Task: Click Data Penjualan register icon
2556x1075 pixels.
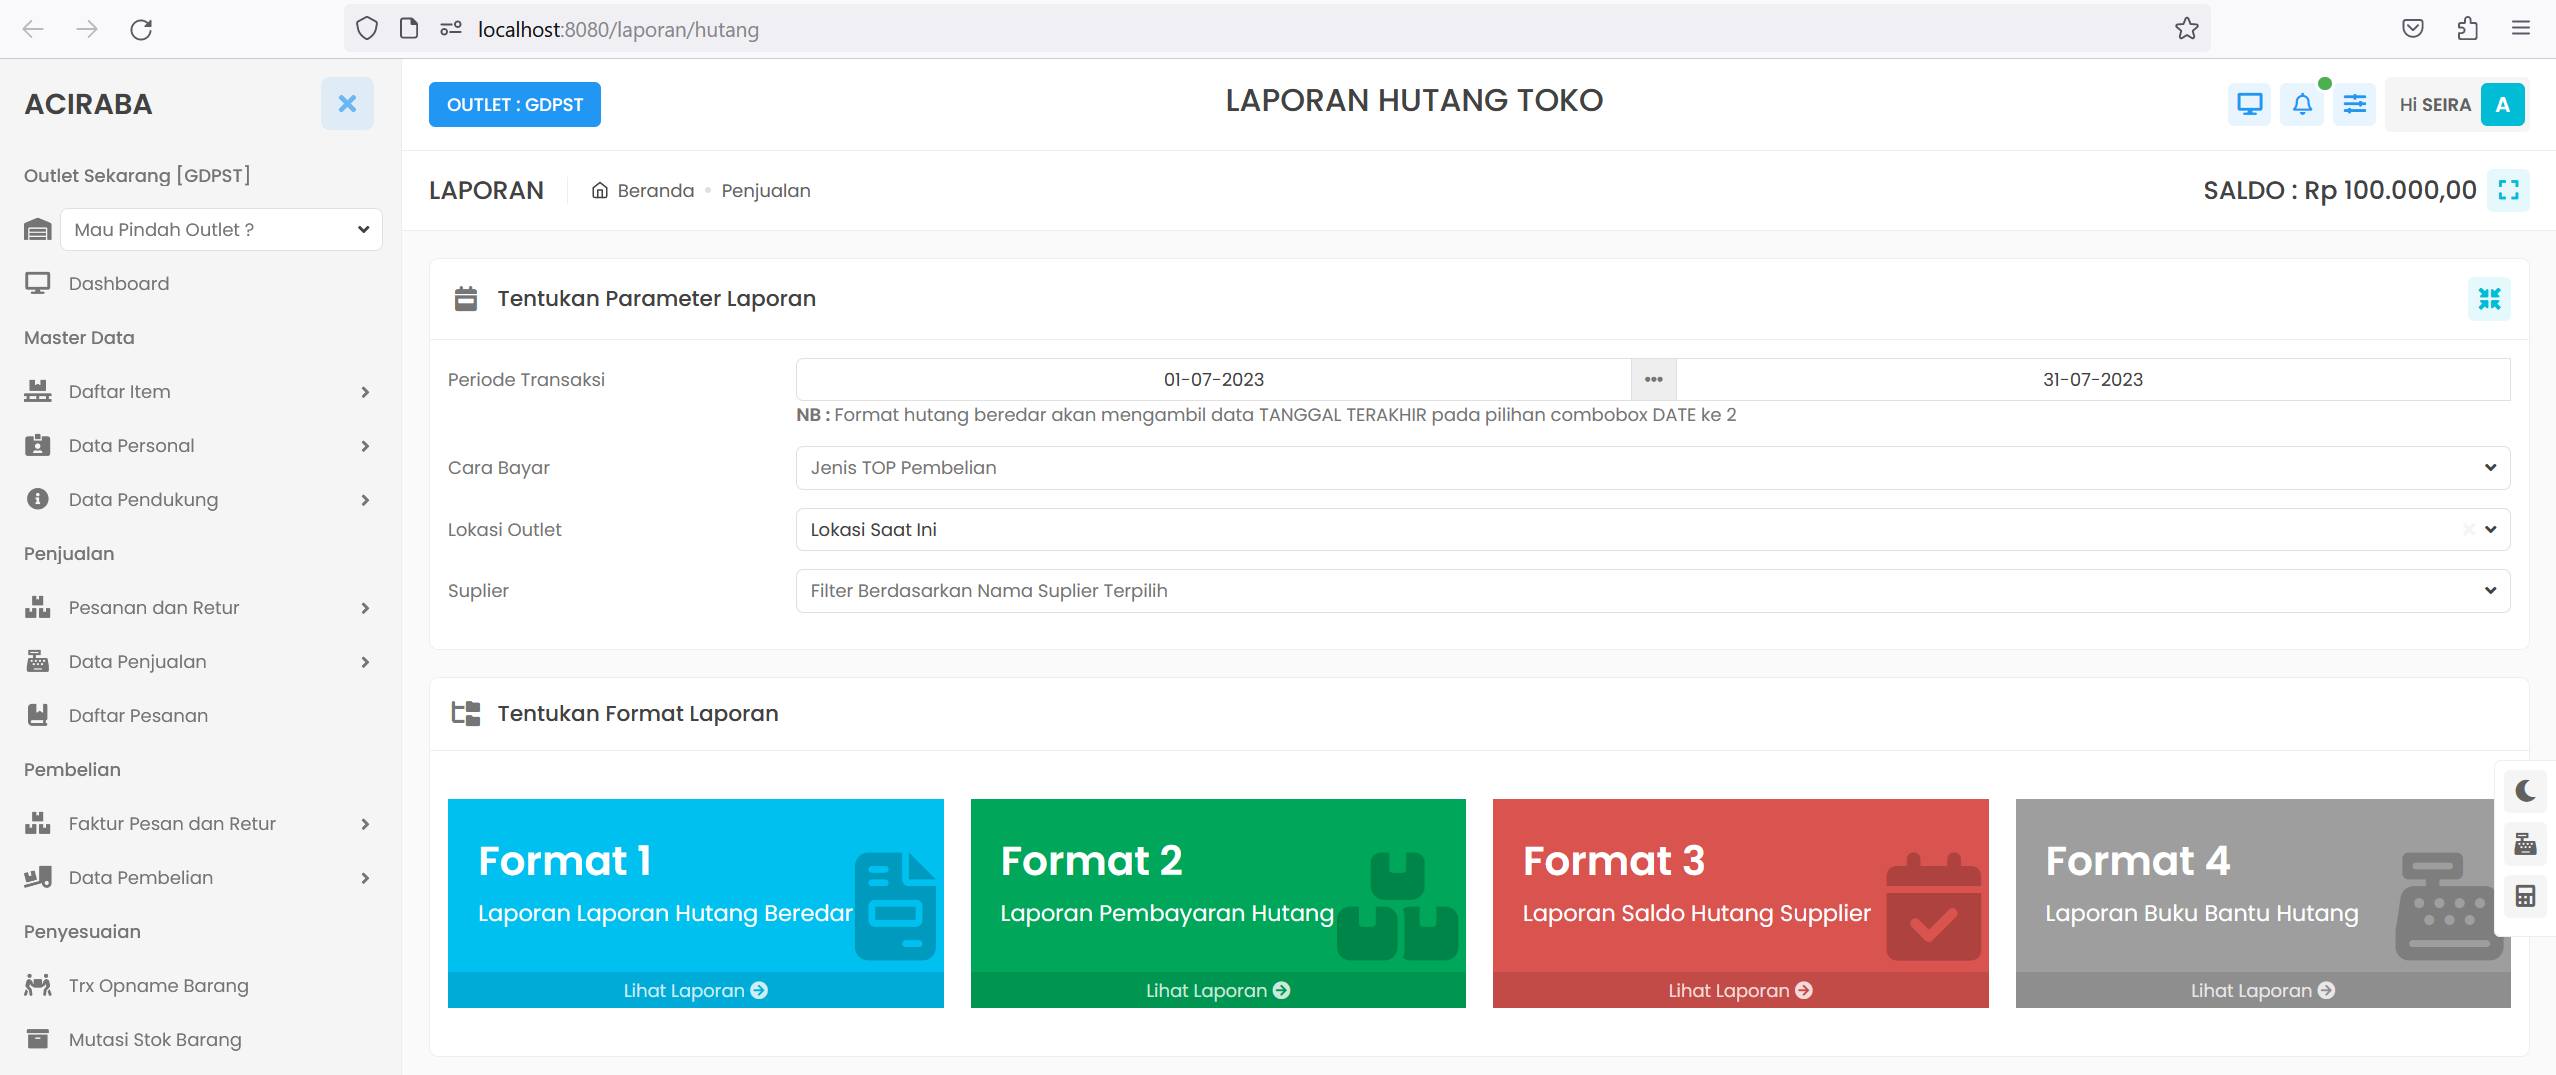Action: (37, 661)
